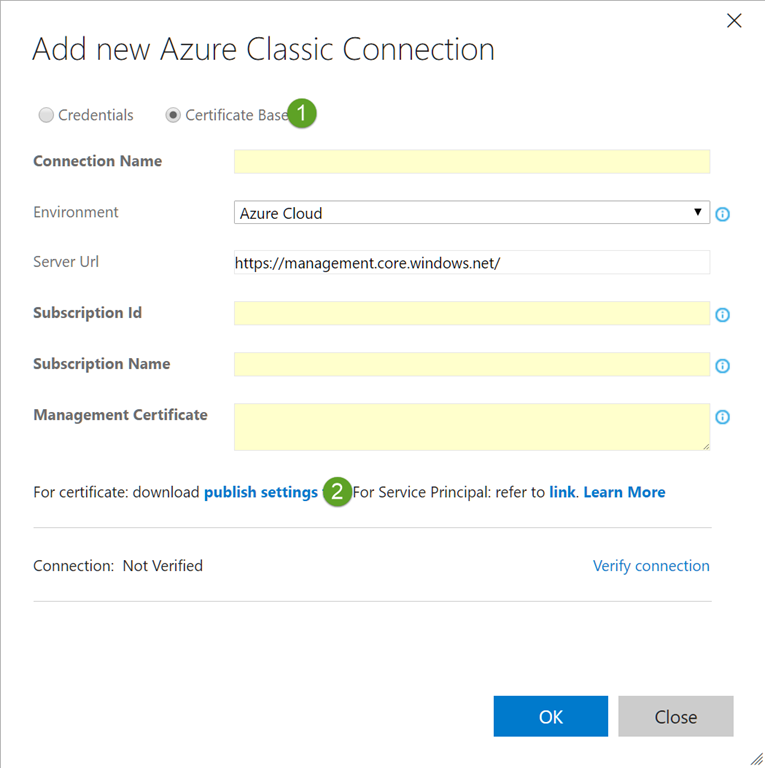
Task: Close the dialog with the X icon
Action: (734, 21)
